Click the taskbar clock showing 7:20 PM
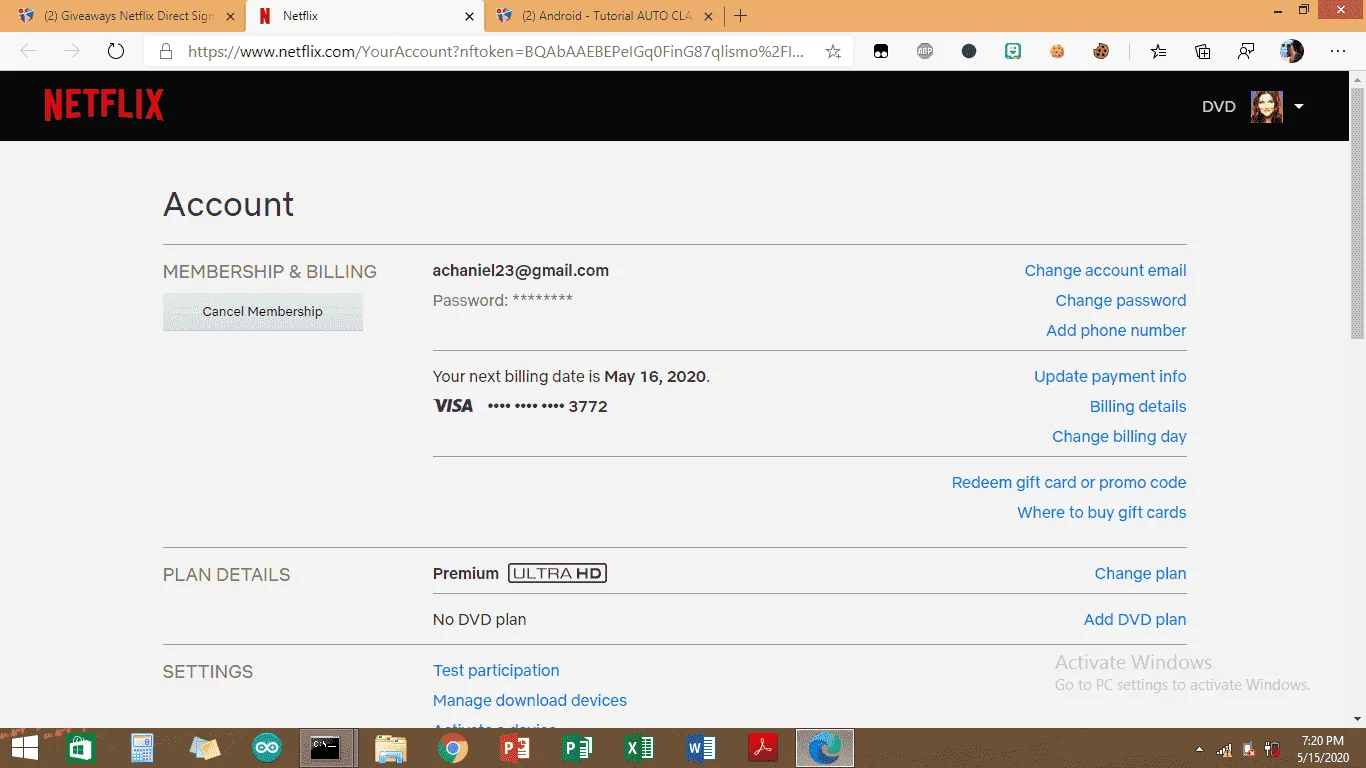The height and width of the screenshot is (768, 1366). click(1325, 749)
